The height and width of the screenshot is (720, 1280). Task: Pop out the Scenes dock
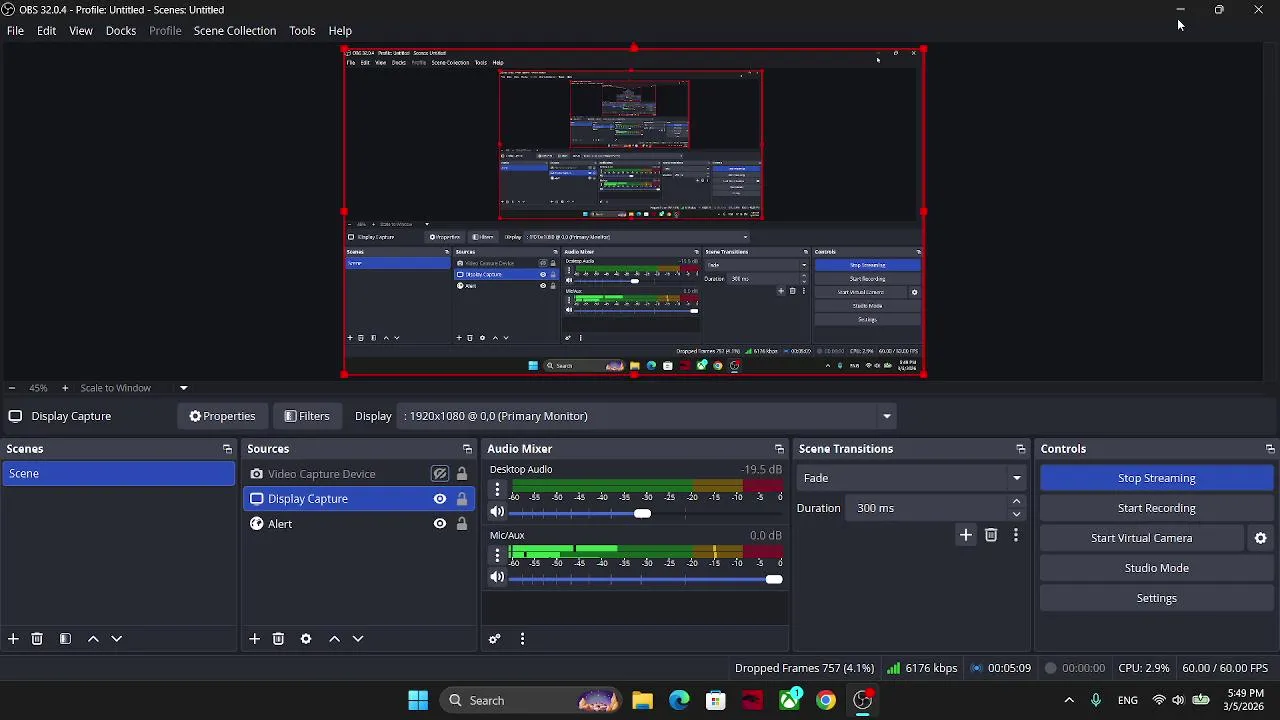tap(227, 449)
